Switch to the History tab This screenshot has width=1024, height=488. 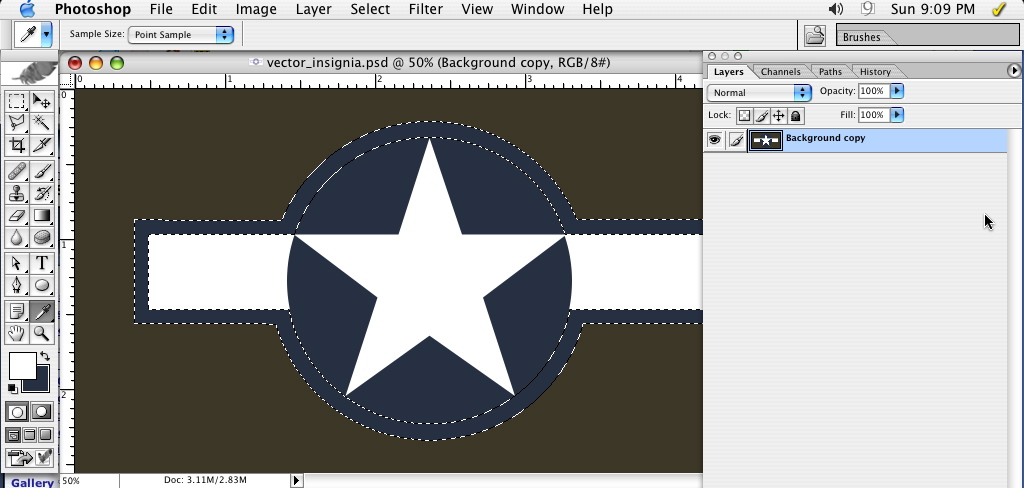(875, 72)
